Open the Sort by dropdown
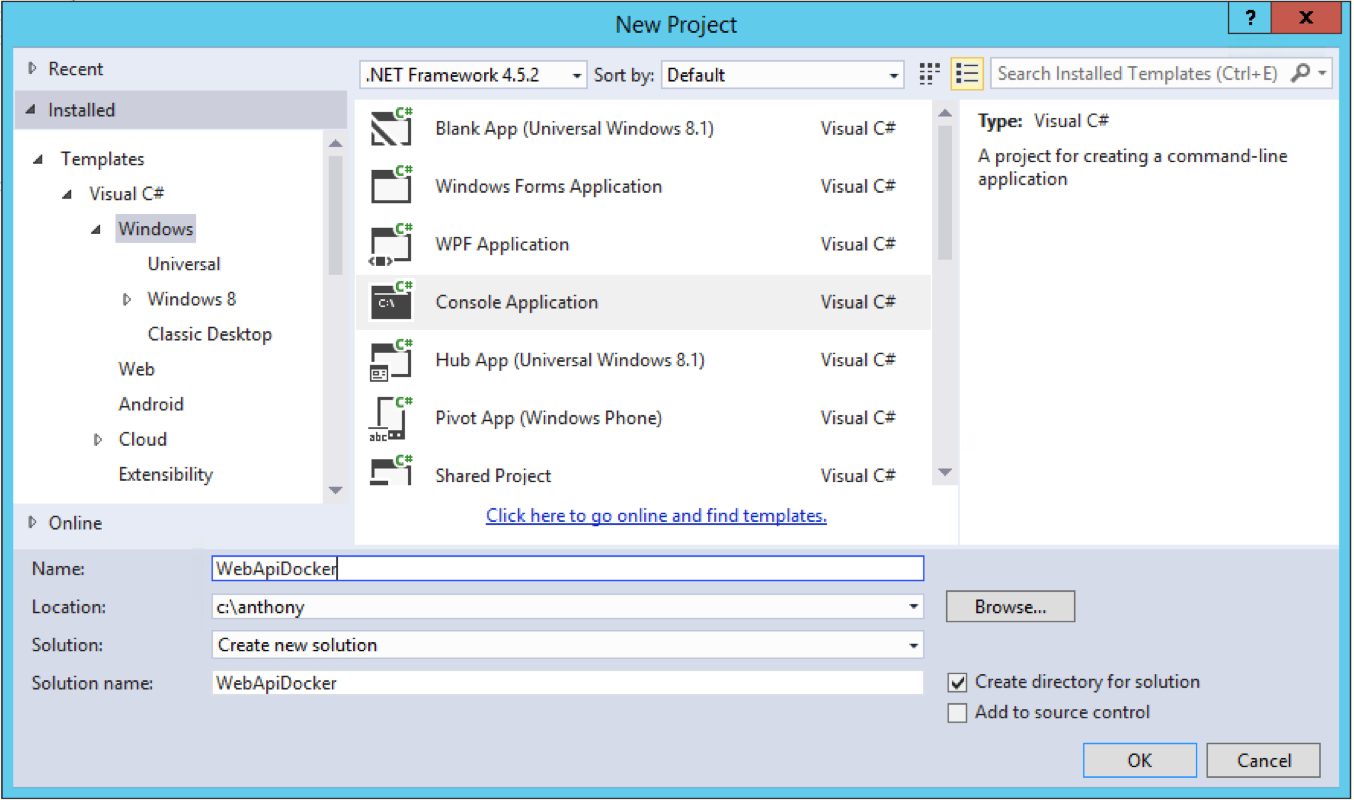Screen dimensions: 1354x800 coord(783,75)
